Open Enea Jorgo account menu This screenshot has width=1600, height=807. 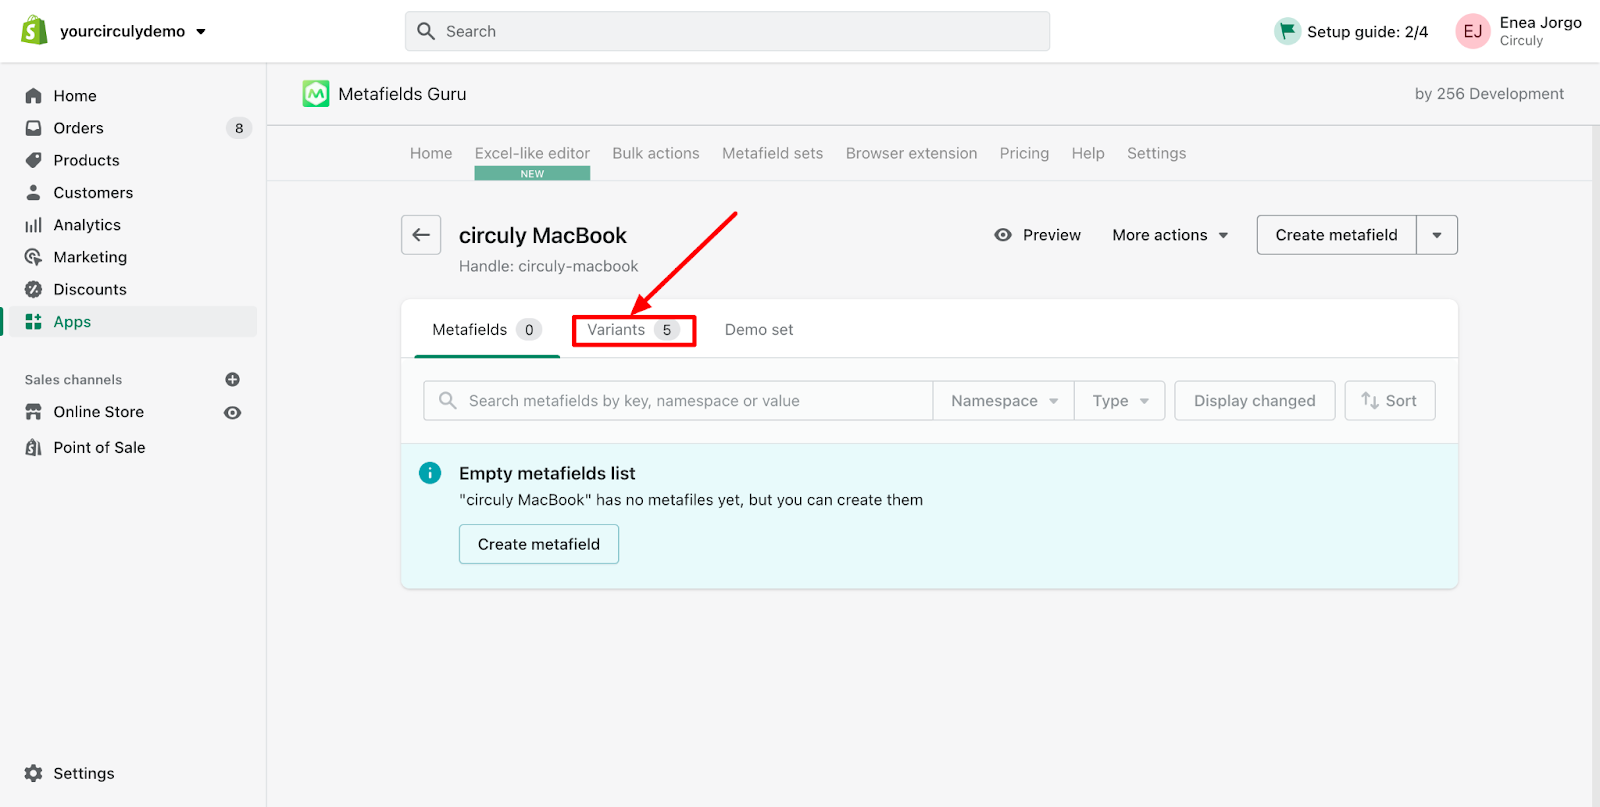pos(1519,31)
